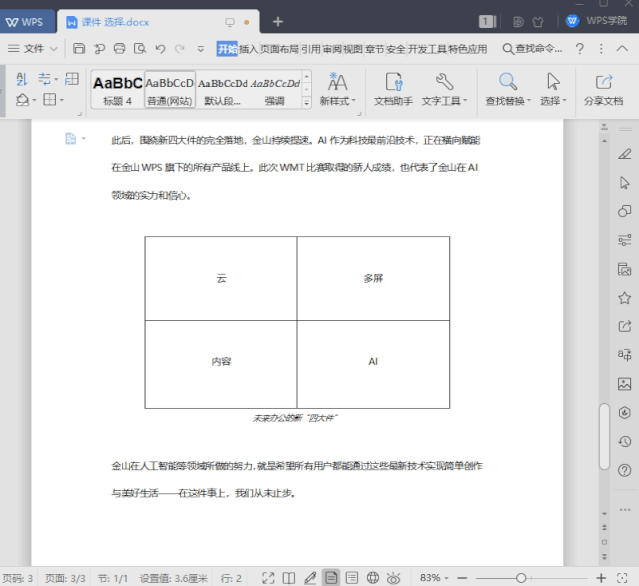639x586 pixels.
Task: Collapse the ribbon with the chevron
Action: click(622, 48)
